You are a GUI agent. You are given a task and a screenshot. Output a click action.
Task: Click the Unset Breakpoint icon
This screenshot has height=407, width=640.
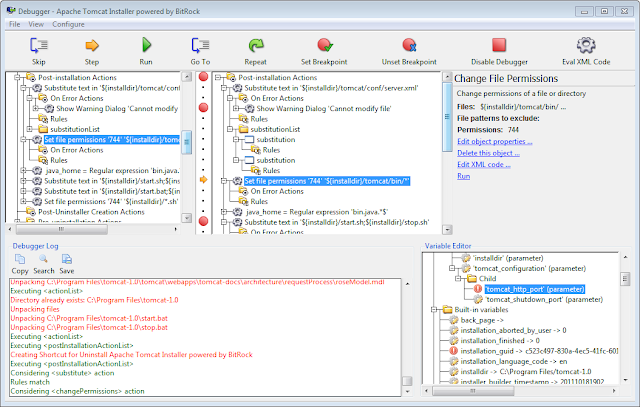click(409, 45)
